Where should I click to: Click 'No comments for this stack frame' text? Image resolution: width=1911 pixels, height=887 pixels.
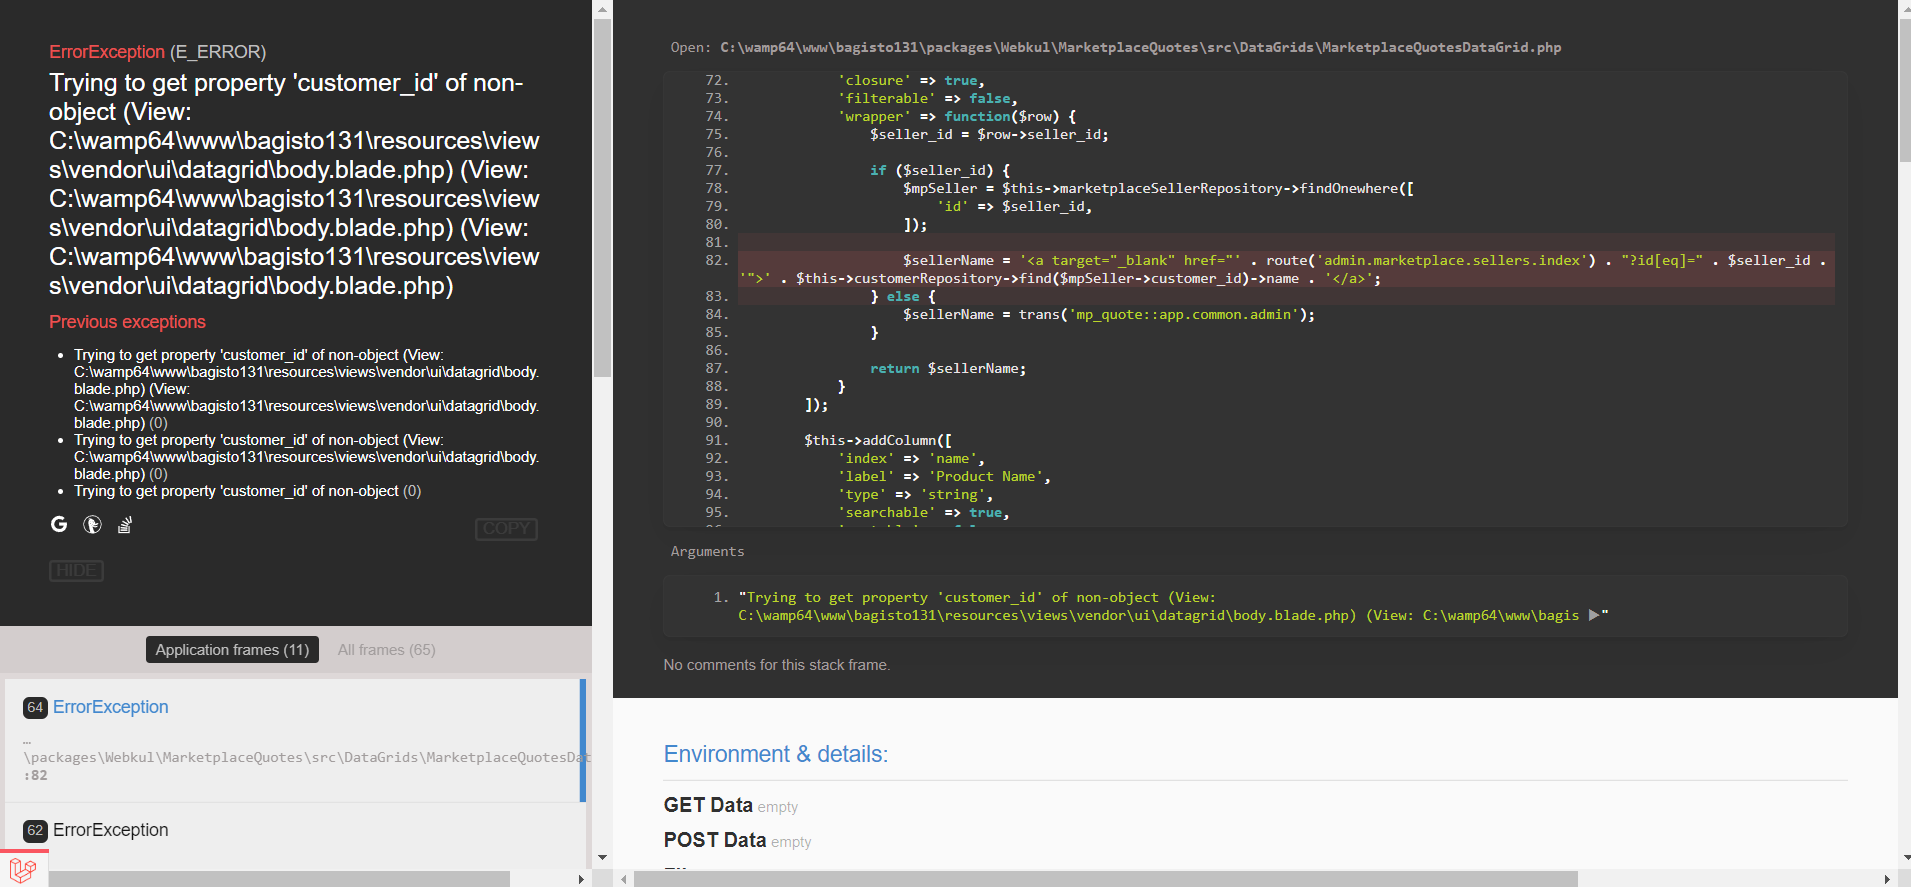(x=777, y=665)
